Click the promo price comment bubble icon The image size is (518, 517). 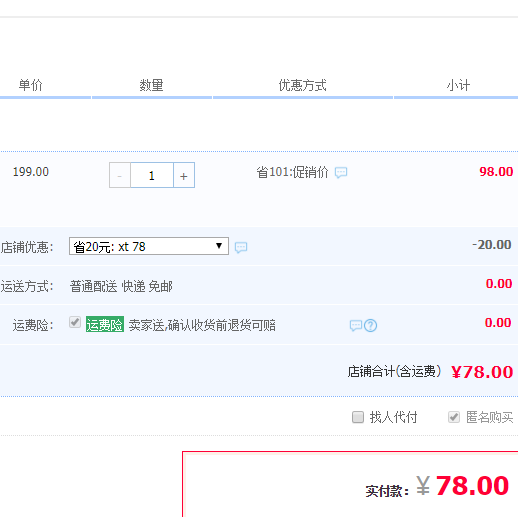(x=341, y=173)
